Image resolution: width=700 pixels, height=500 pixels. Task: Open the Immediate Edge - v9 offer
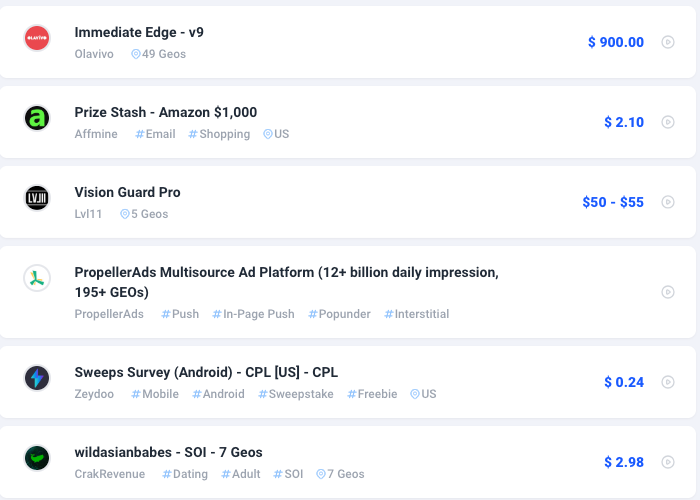[139, 32]
